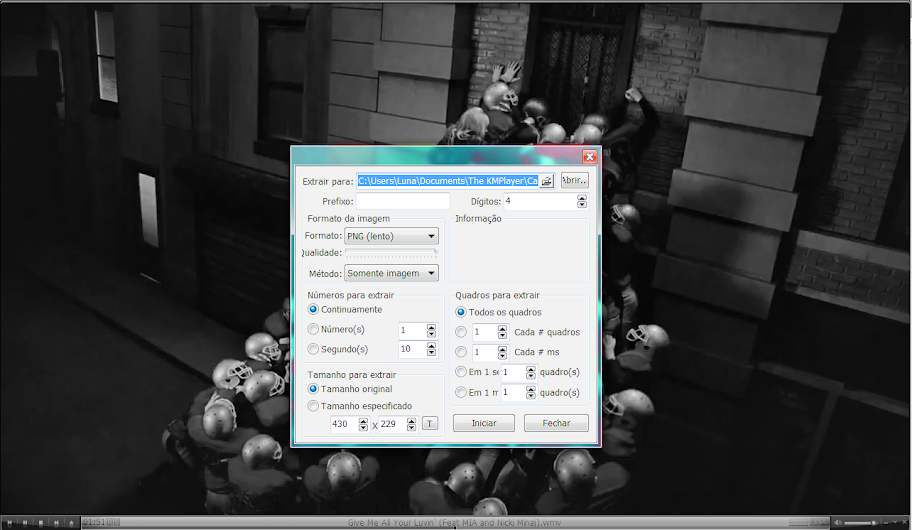Click the Segundo(s) value spinner arrows
This screenshot has height=530, width=912.
(431, 349)
